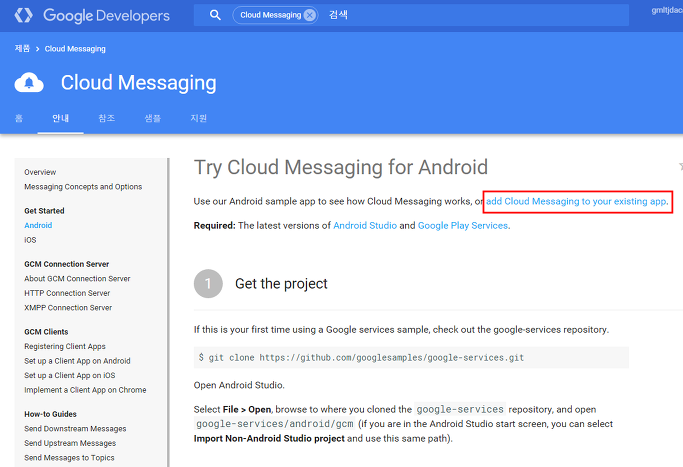The image size is (683, 467).
Task: Open HTTP Connection Server page
Action: tap(67, 293)
